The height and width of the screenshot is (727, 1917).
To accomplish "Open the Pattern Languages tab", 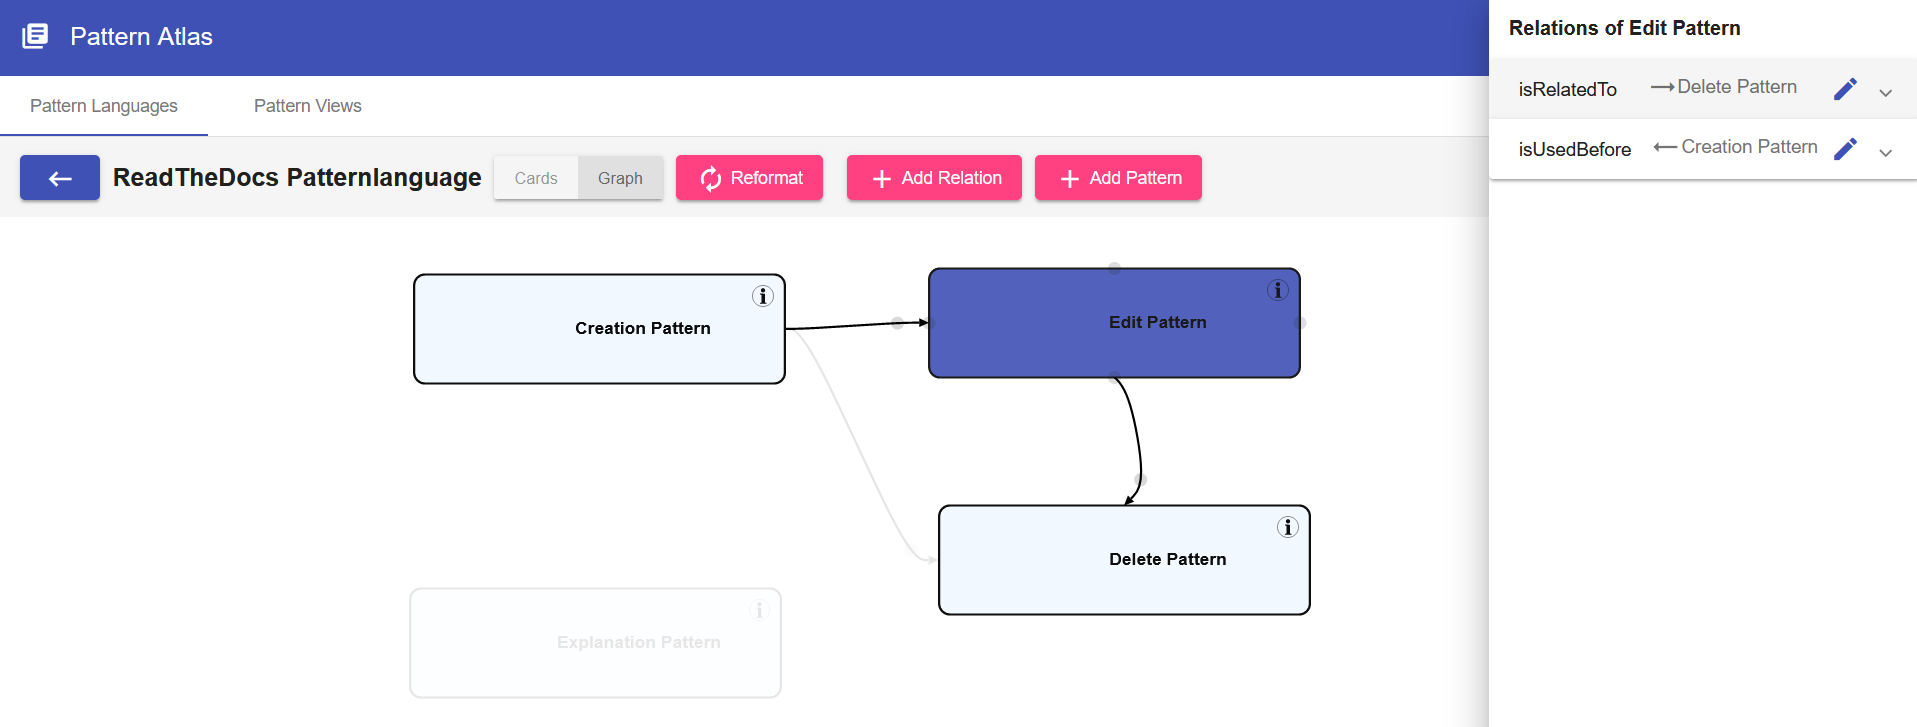I will [x=104, y=106].
